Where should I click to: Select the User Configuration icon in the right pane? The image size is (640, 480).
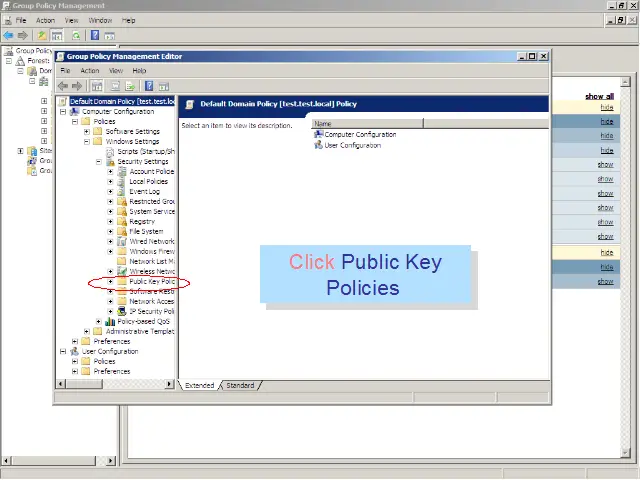click(x=319, y=145)
